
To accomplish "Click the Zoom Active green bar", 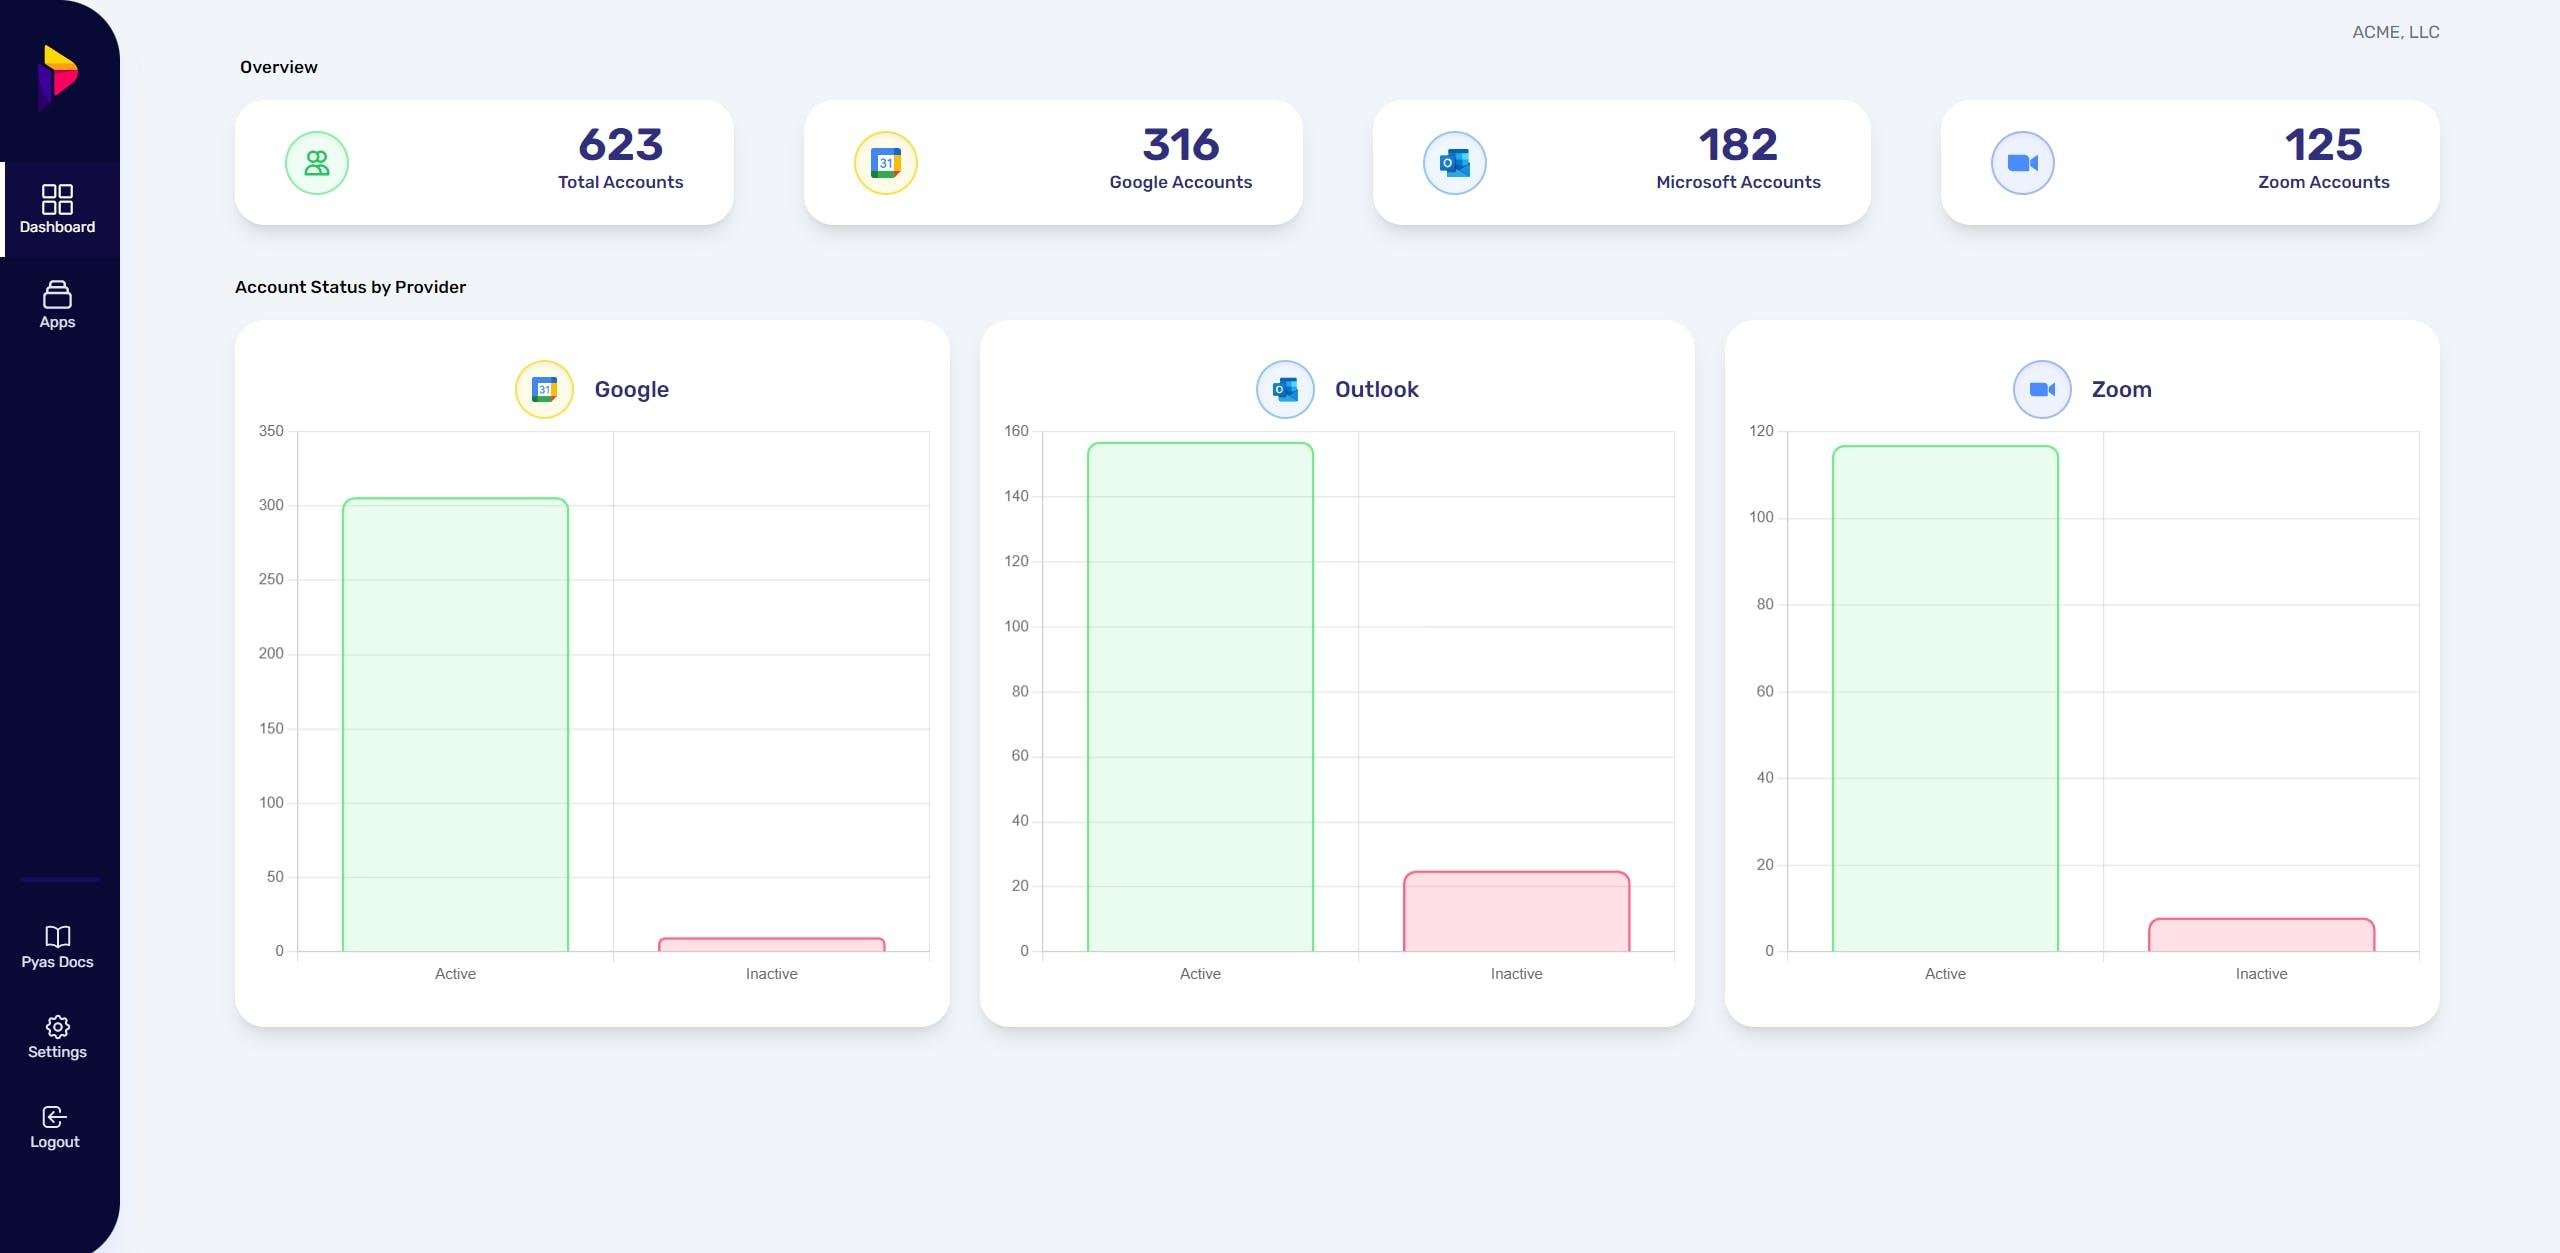I will coord(1945,699).
